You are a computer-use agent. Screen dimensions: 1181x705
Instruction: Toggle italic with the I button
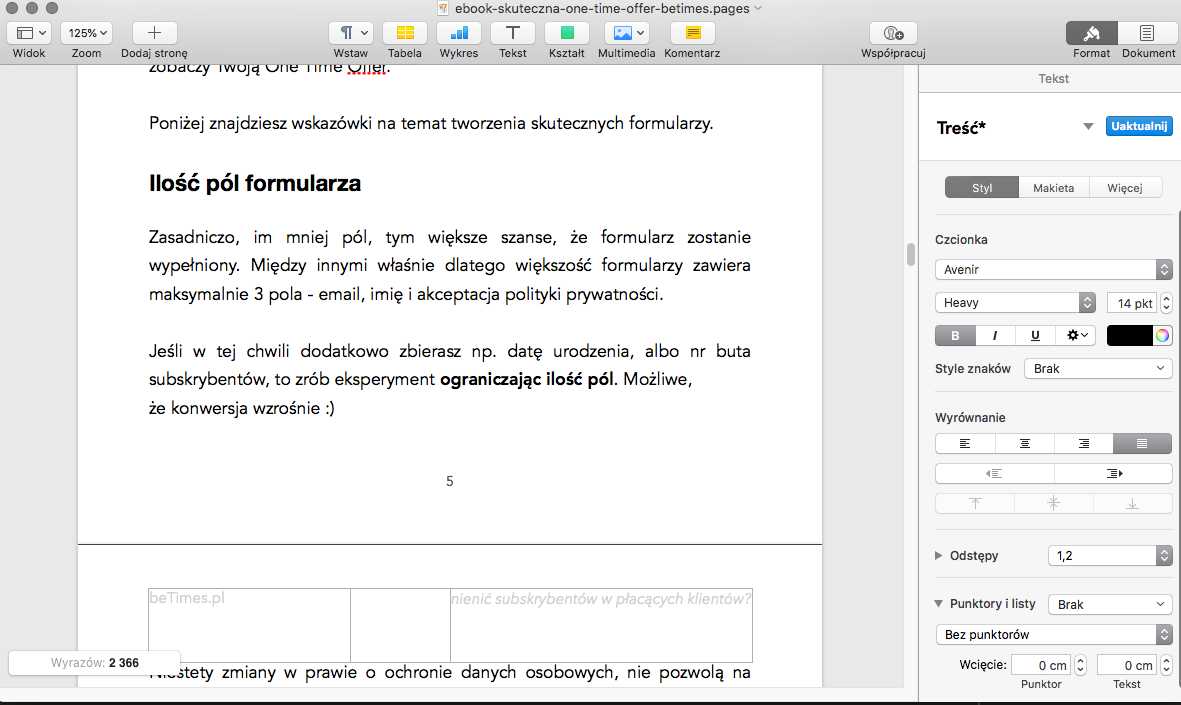pyautogui.click(x=995, y=335)
